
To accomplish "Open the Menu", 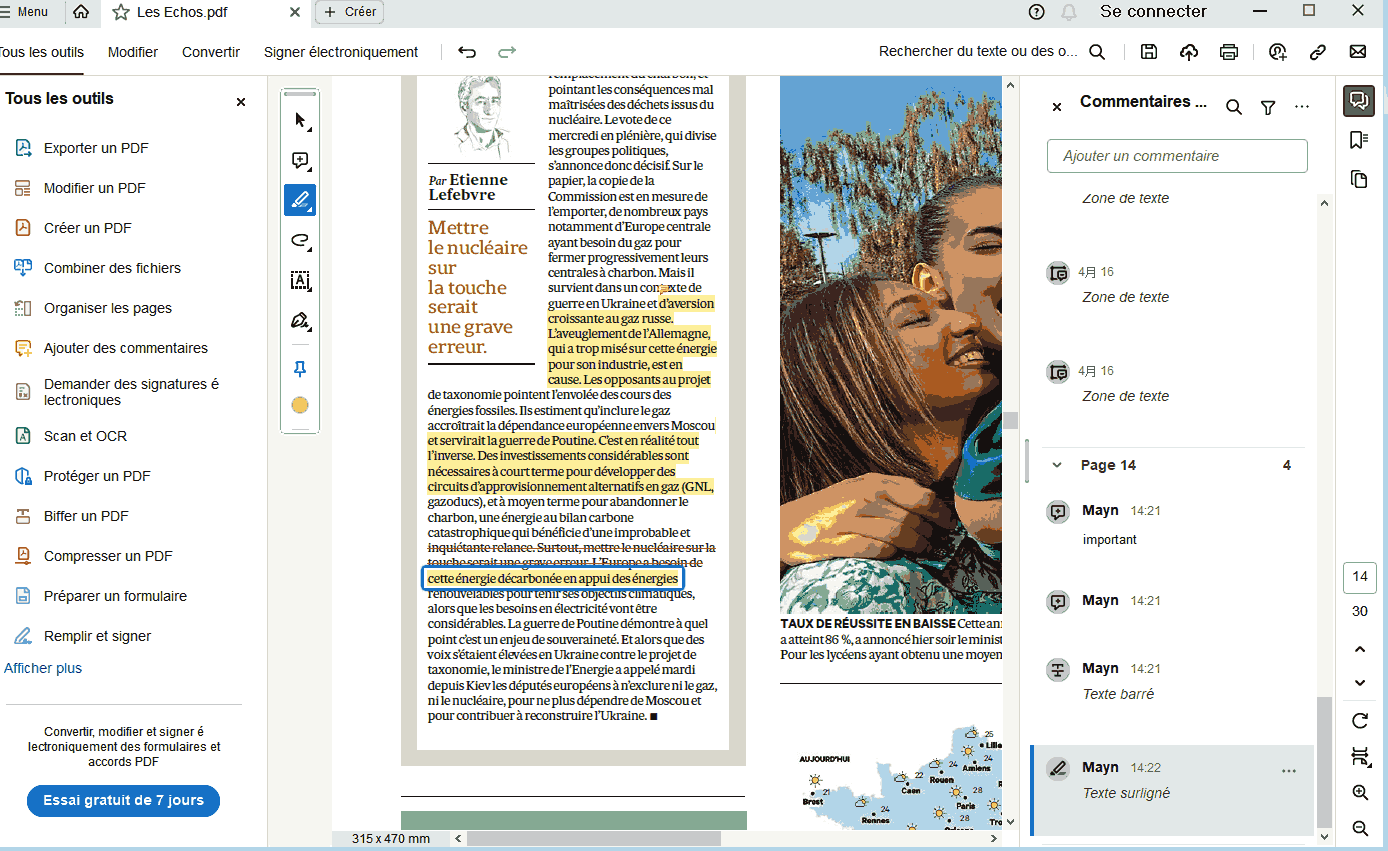I will click(x=26, y=12).
